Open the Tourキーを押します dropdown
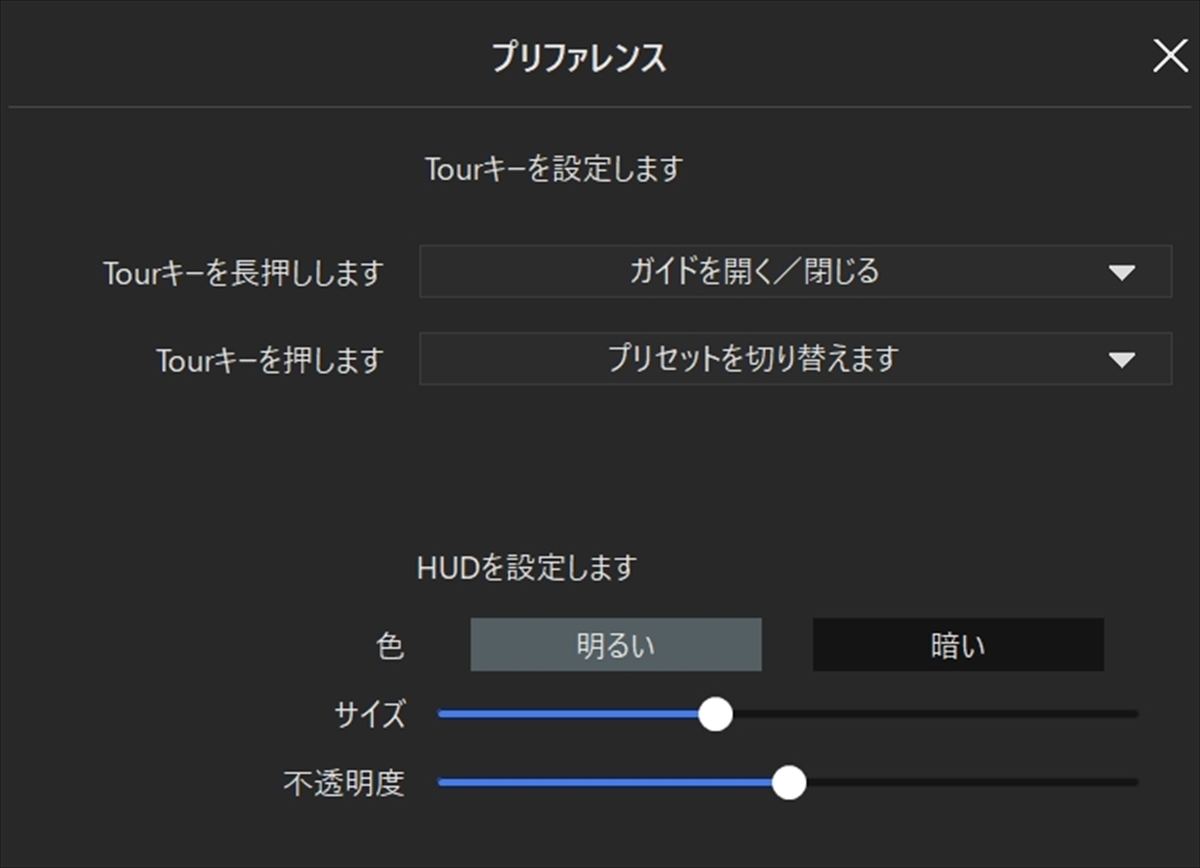This screenshot has width=1200, height=868. (x=795, y=359)
